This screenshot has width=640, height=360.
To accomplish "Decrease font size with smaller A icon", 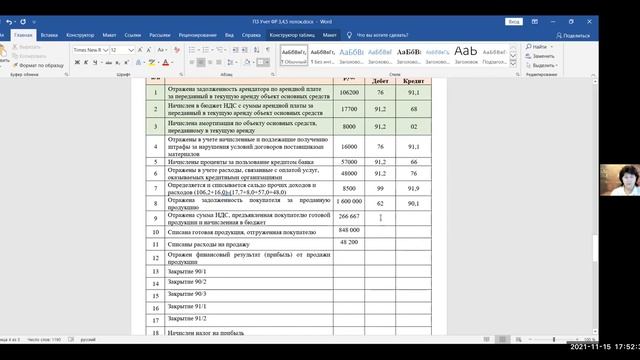I will tap(149, 50).
